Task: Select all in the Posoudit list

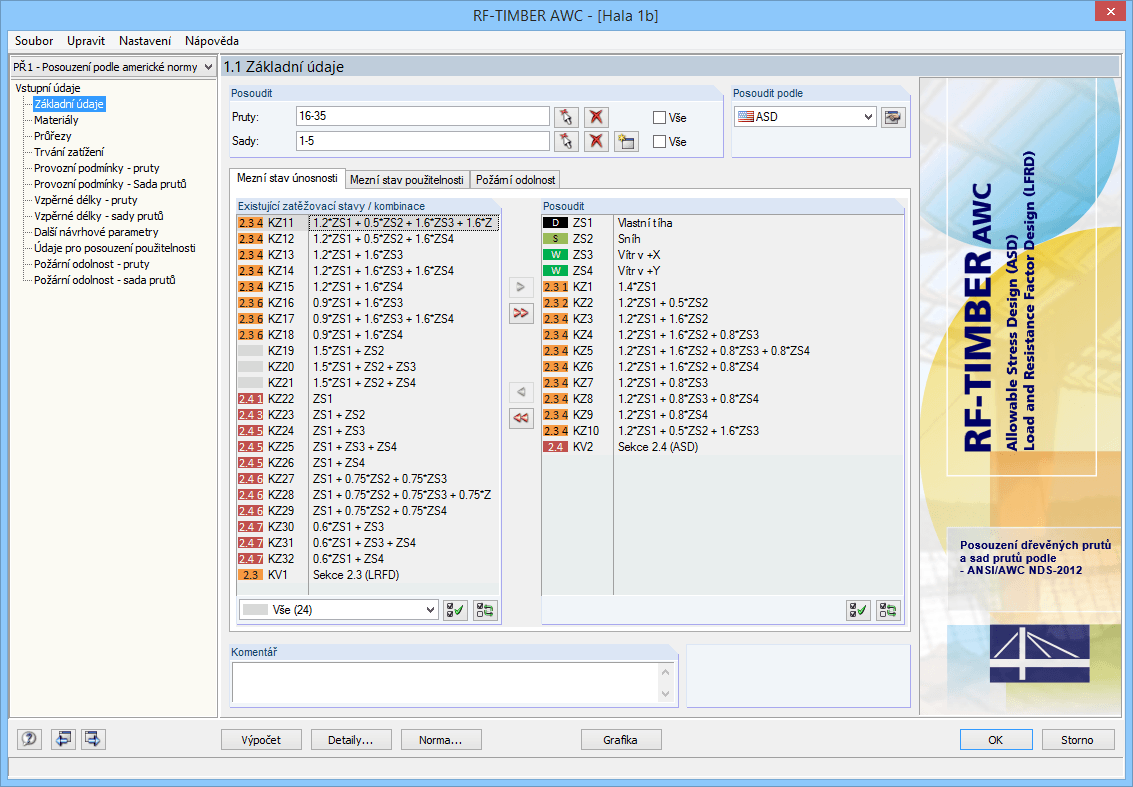Action: pos(858,610)
